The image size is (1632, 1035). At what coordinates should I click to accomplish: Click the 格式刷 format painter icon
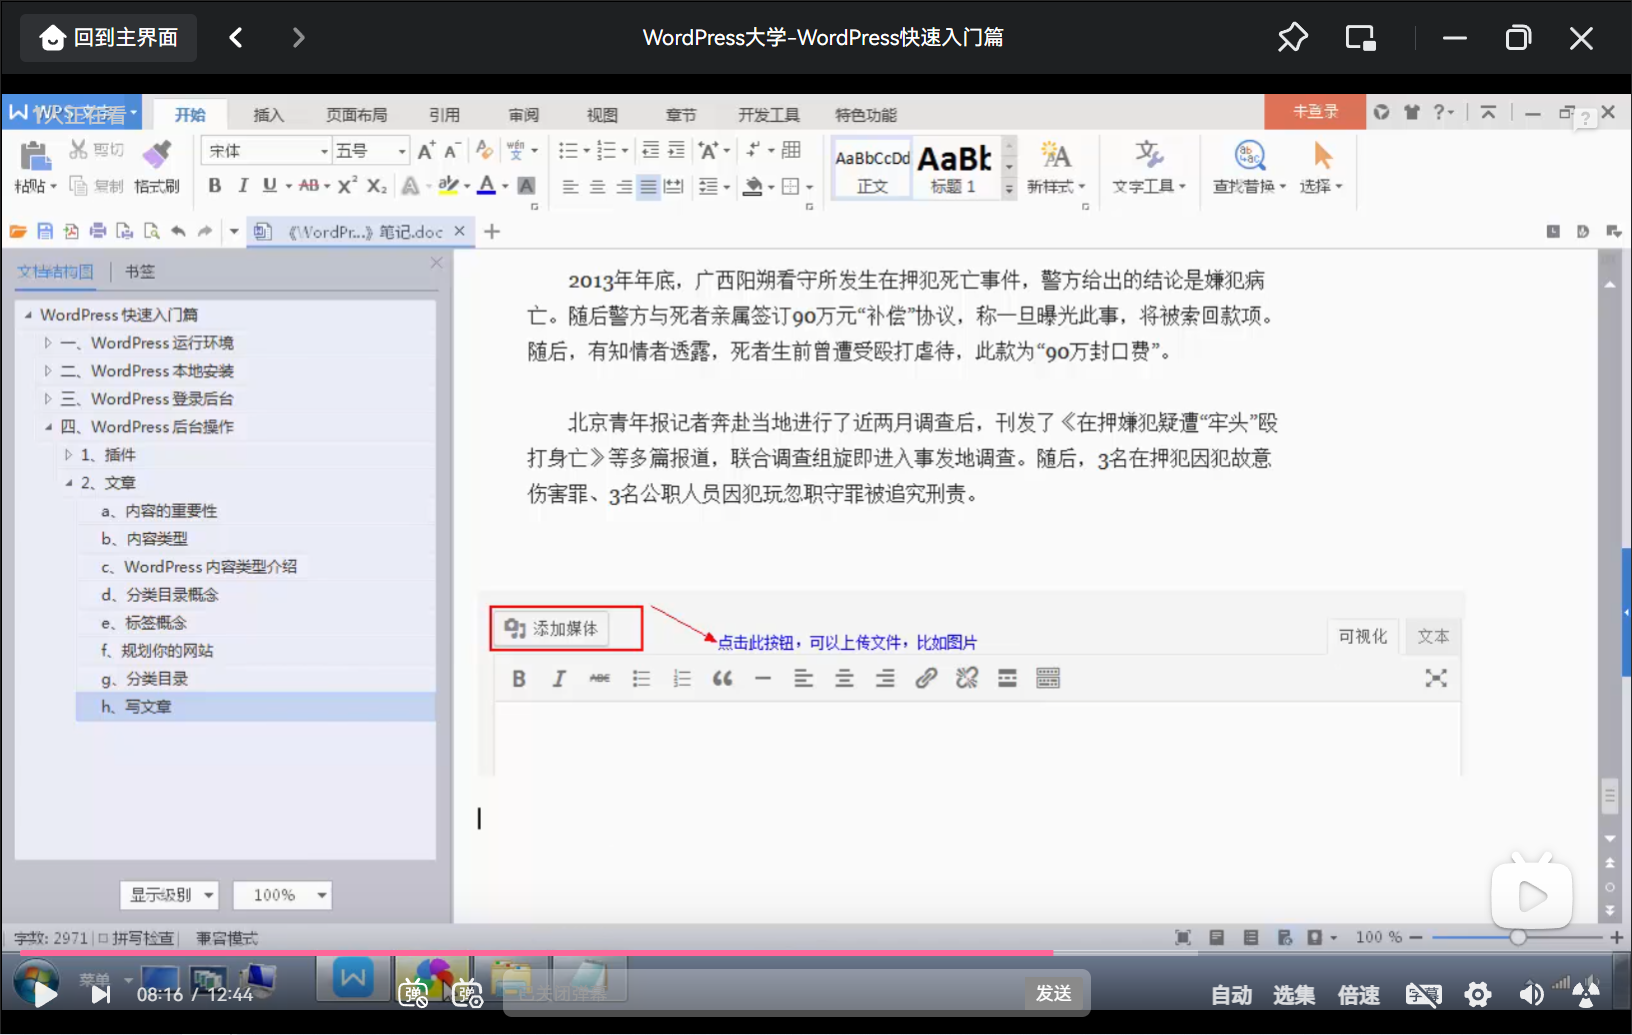156,155
